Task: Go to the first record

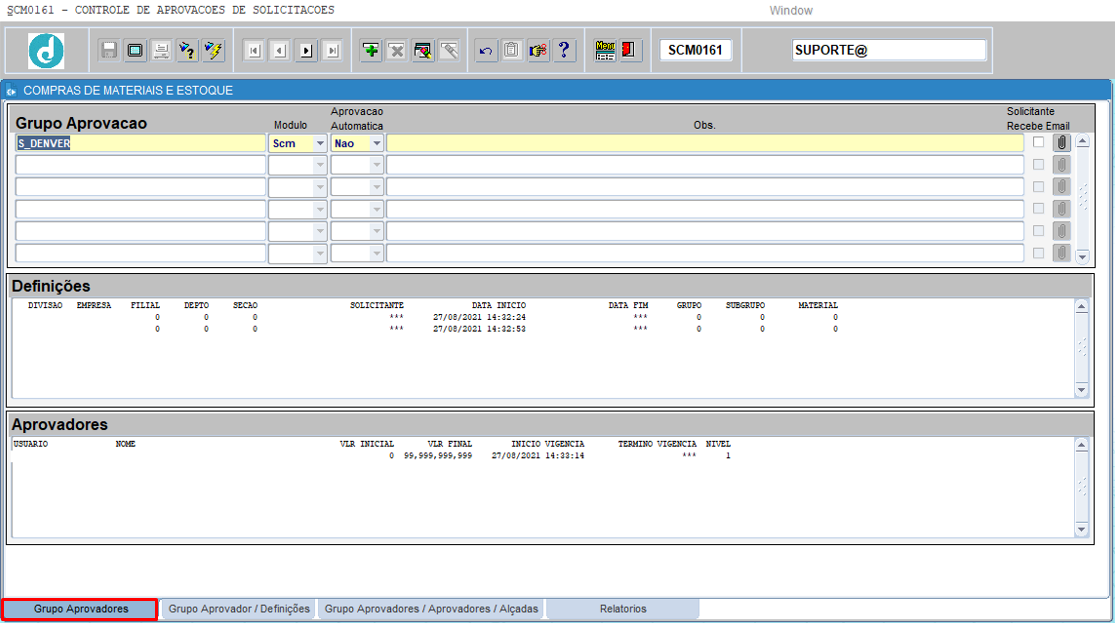Action: pos(254,50)
